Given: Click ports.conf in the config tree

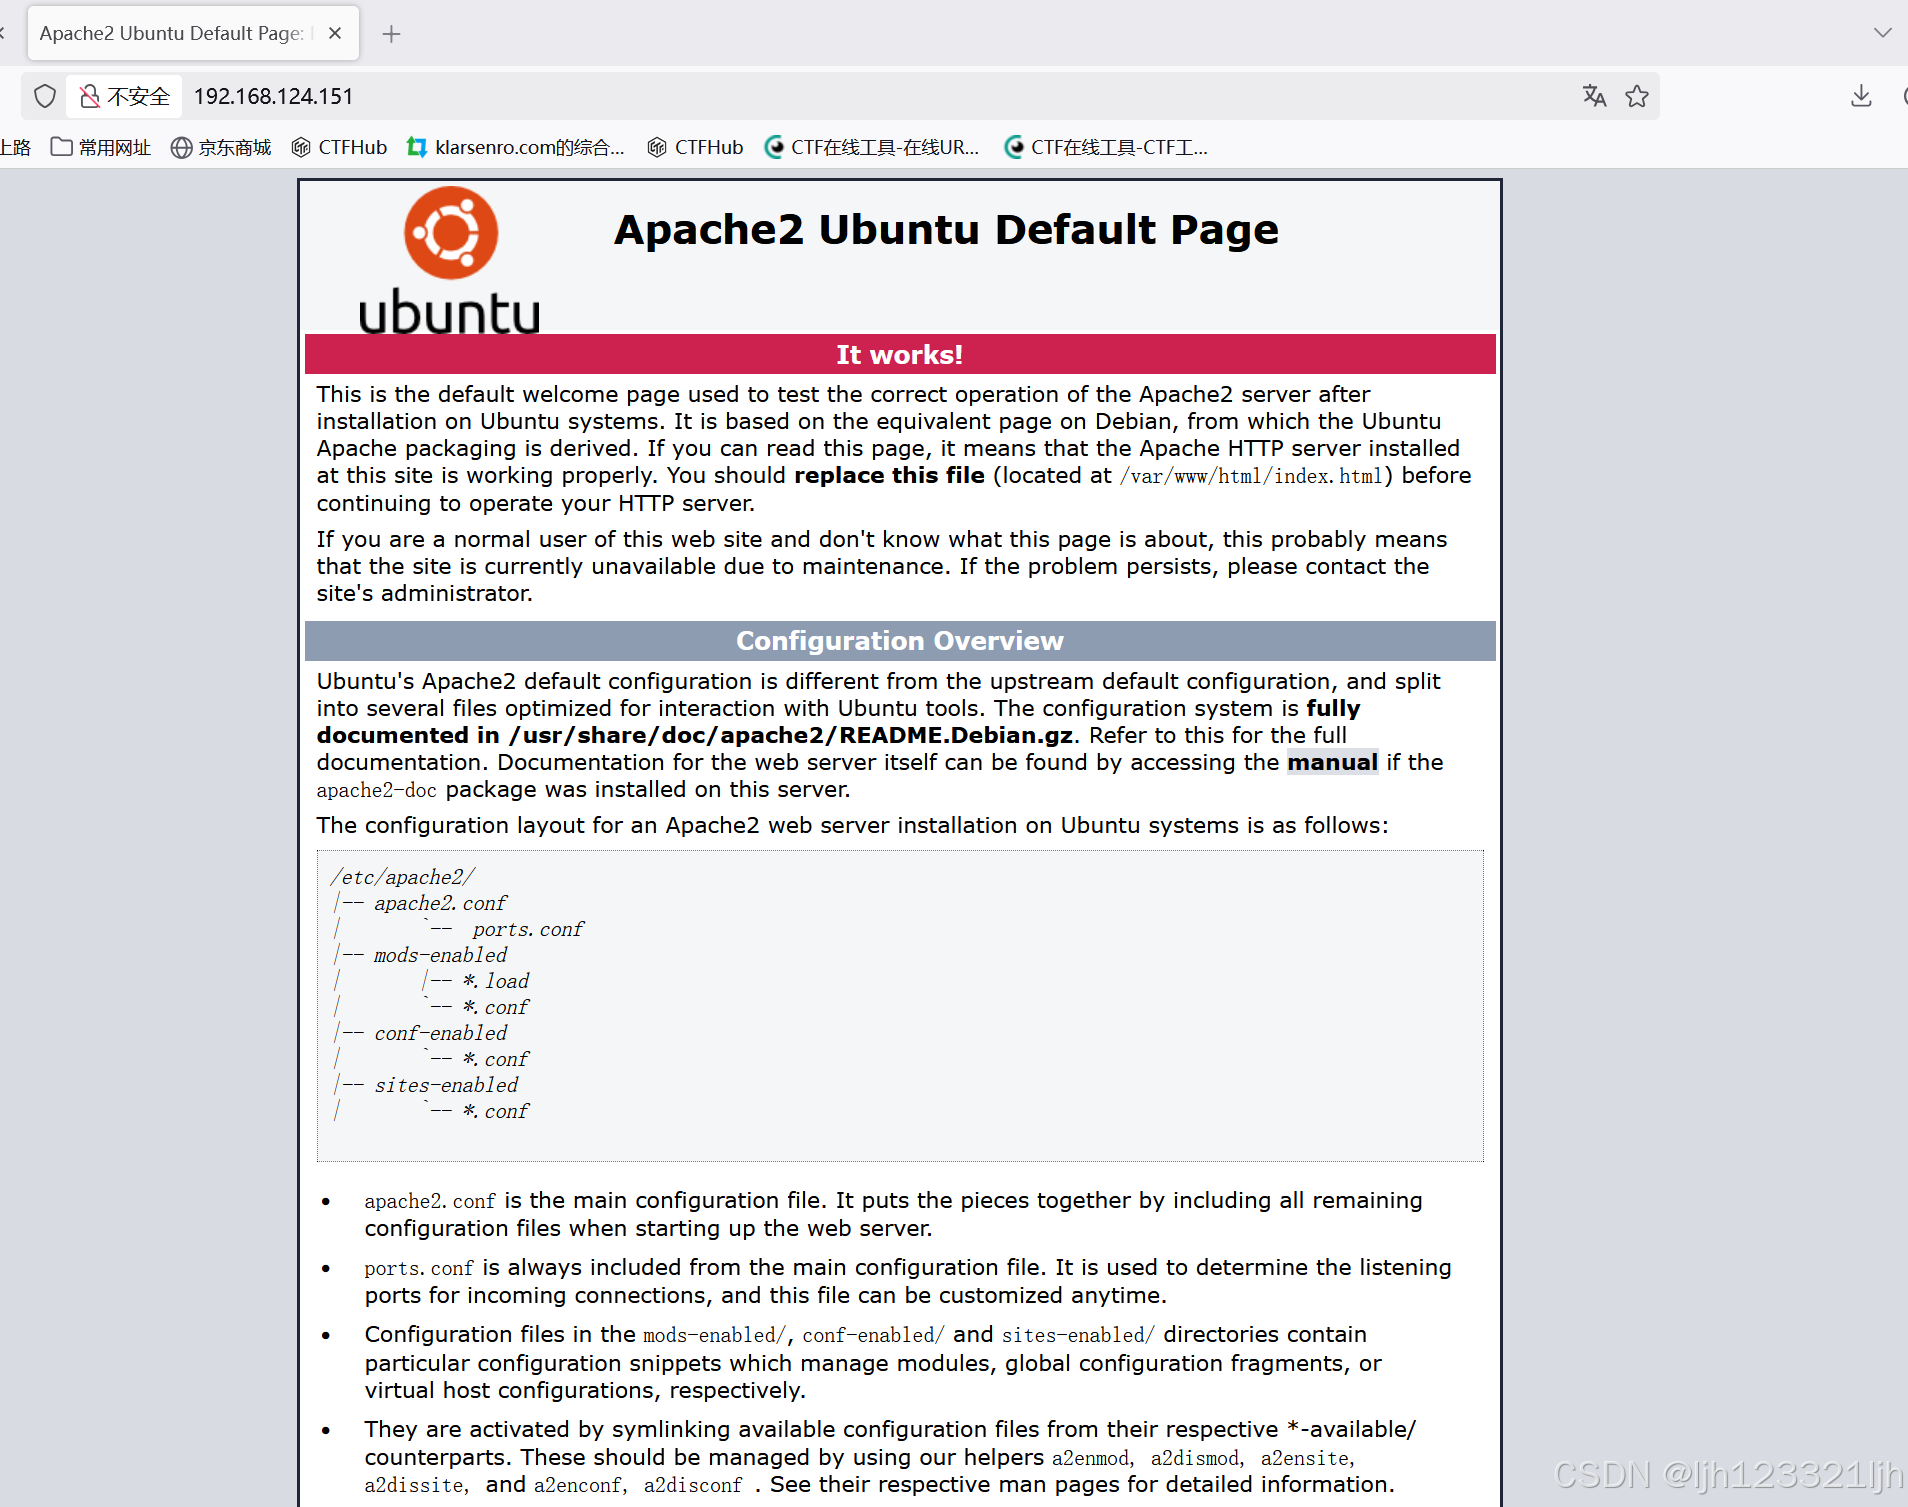Looking at the screenshot, I should (x=528, y=929).
